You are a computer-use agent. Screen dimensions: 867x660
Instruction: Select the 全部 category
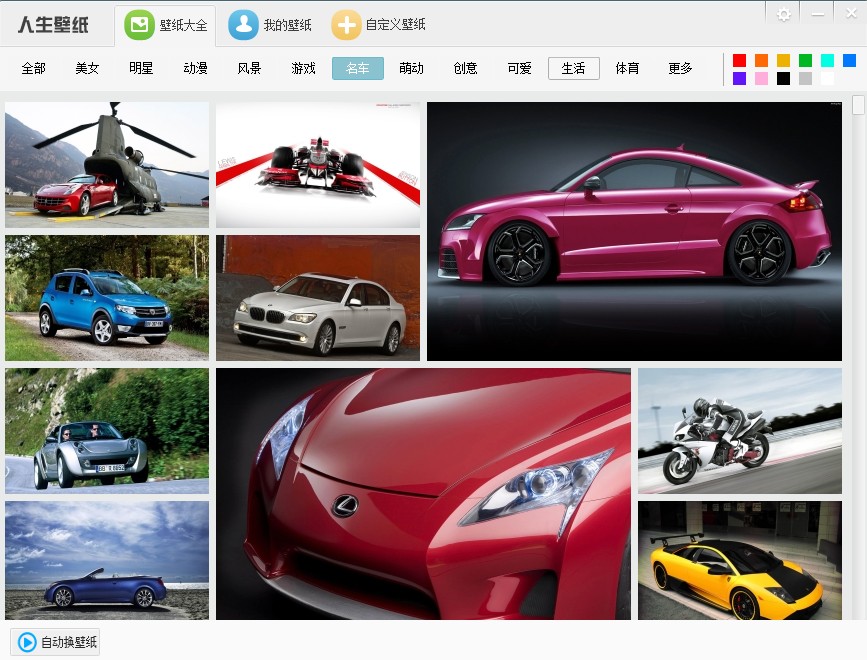[33, 68]
